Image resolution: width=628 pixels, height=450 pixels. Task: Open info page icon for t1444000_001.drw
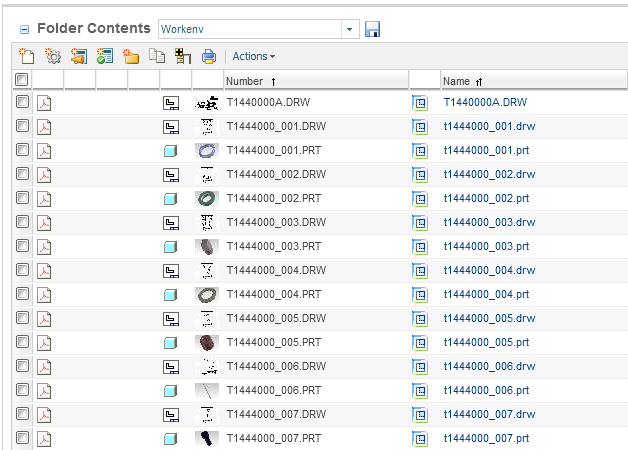(x=420, y=127)
